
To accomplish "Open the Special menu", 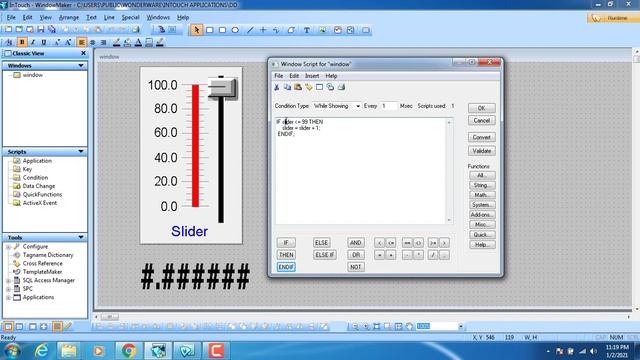I will pyautogui.click(x=131, y=18).
